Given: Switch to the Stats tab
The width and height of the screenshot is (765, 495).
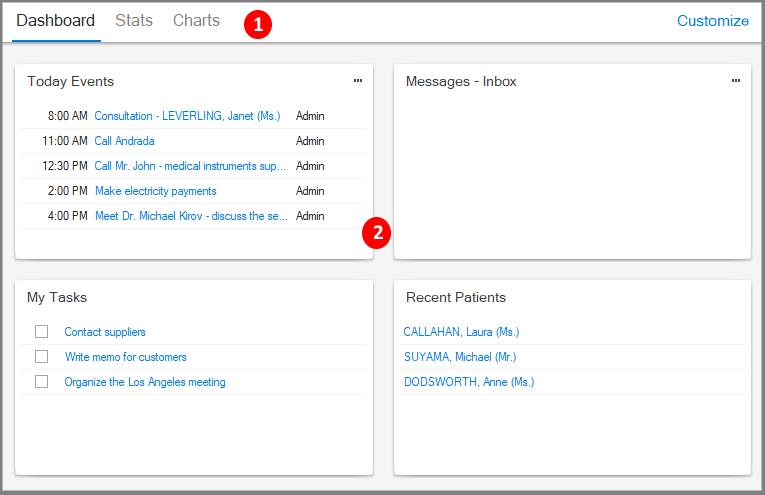Looking at the screenshot, I should tap(134, 21).
